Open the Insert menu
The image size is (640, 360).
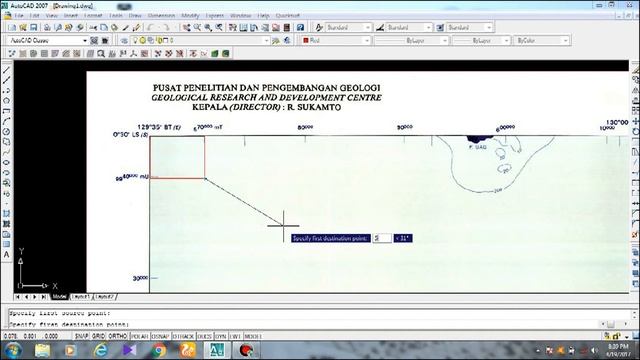tap(71, 16)
